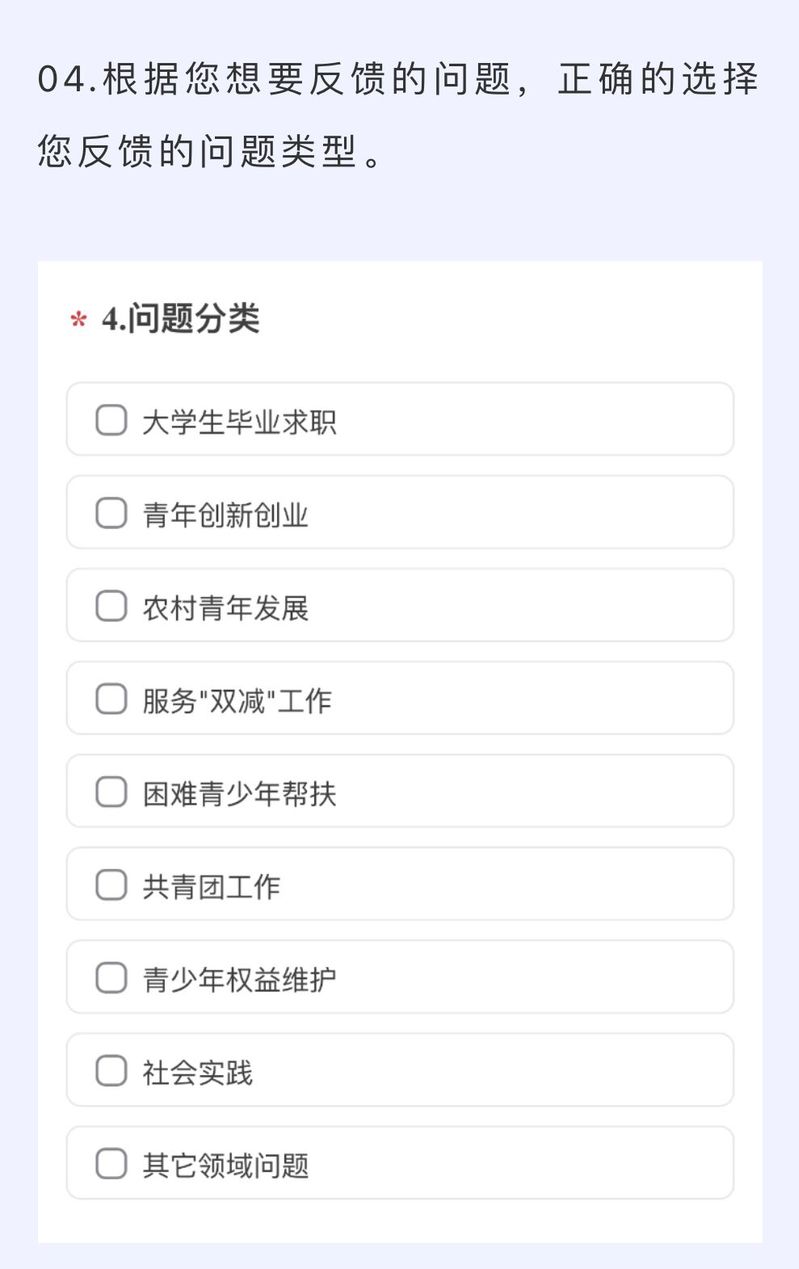Click the 服务"双减"工作 label text

click(x=236, y=700)
